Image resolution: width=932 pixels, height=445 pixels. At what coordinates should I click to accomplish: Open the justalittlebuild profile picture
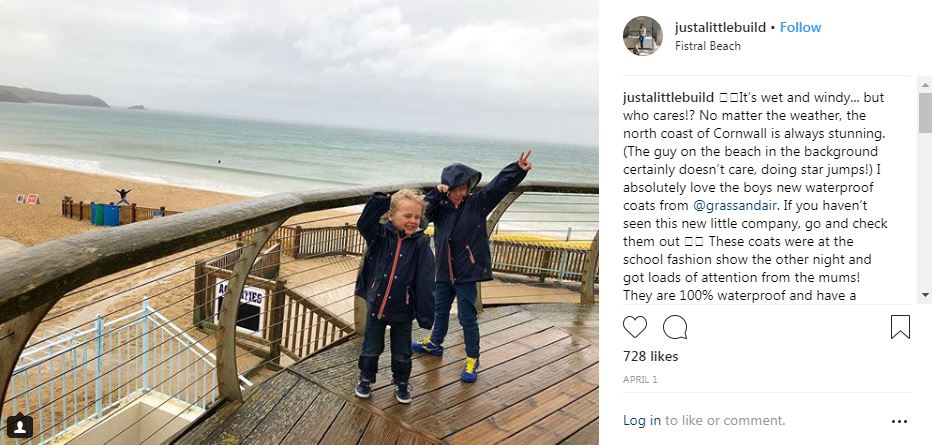643,36
